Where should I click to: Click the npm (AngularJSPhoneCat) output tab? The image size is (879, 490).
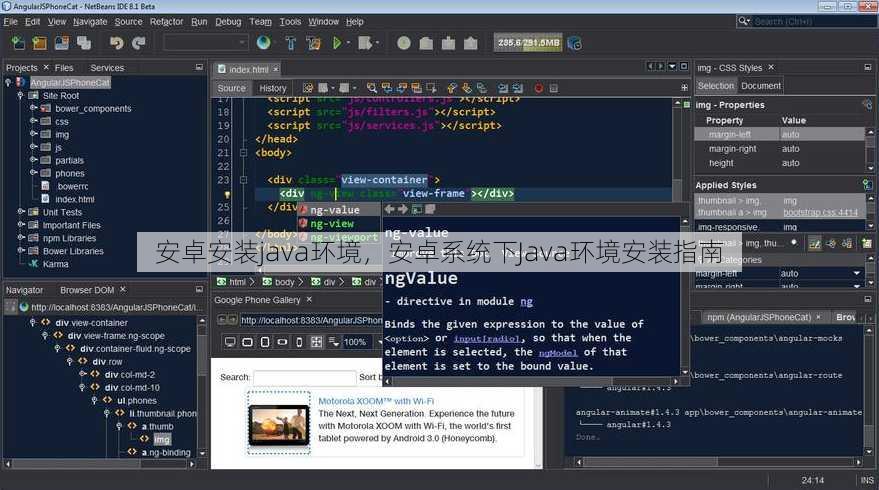point(759,317)
